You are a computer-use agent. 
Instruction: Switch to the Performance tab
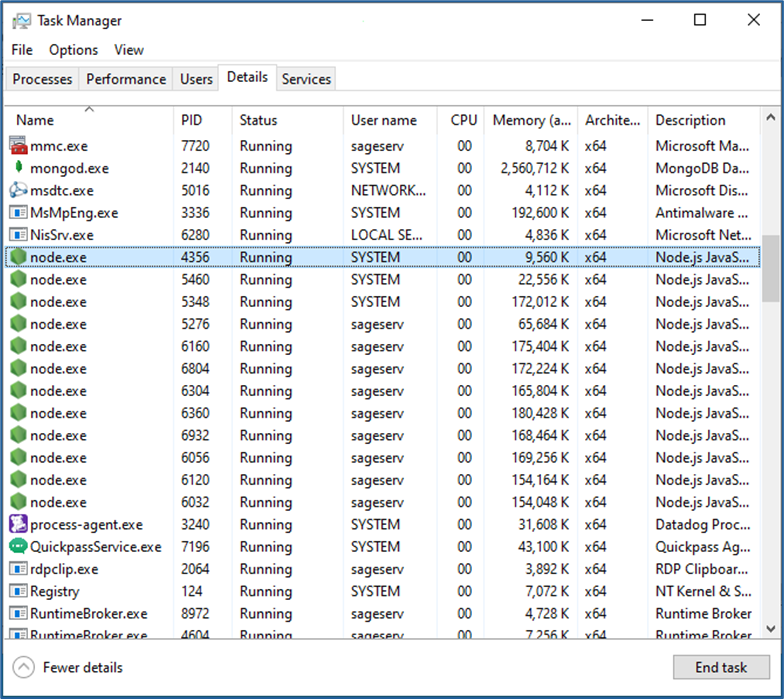click(x=126, y=79)
